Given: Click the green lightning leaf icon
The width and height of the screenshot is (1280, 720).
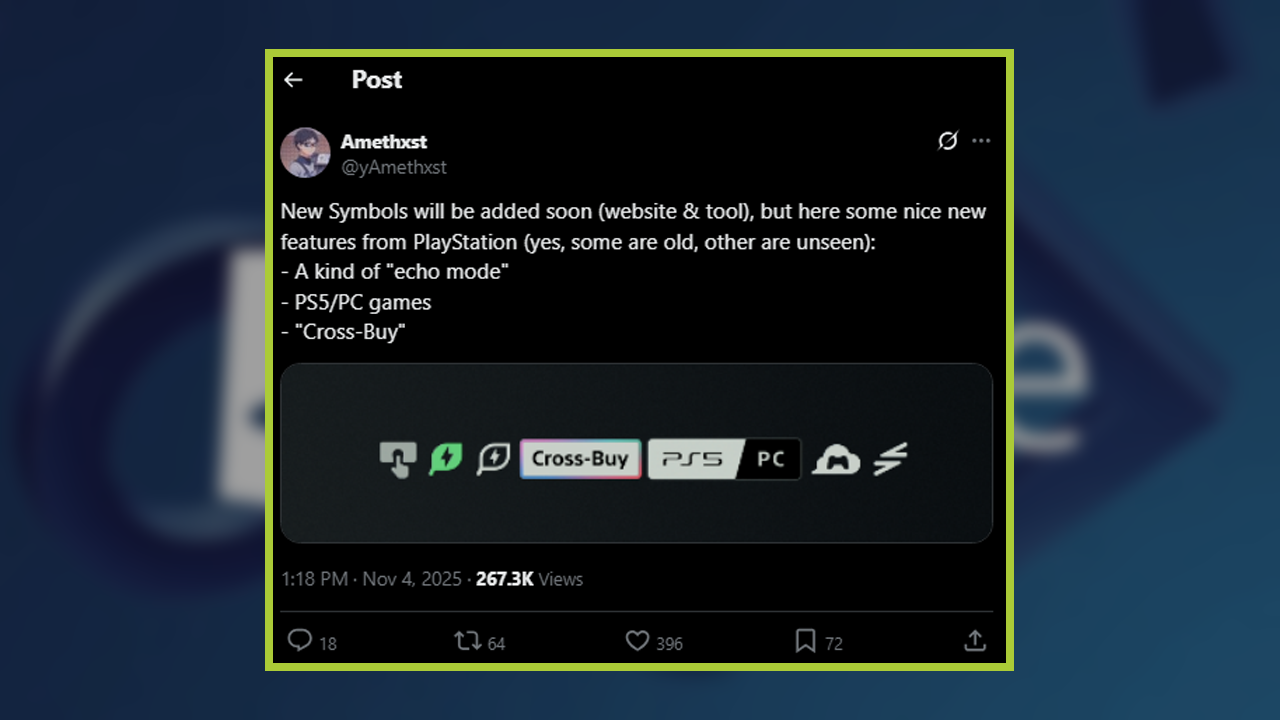Looking at the screenshot, I should pyautogui.click(x=445, y=459).
